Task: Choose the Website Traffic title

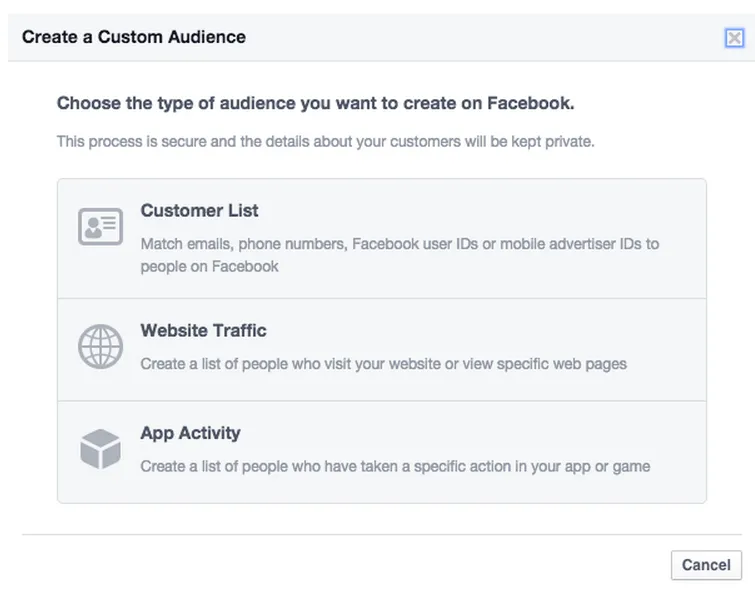Action: 203,331
